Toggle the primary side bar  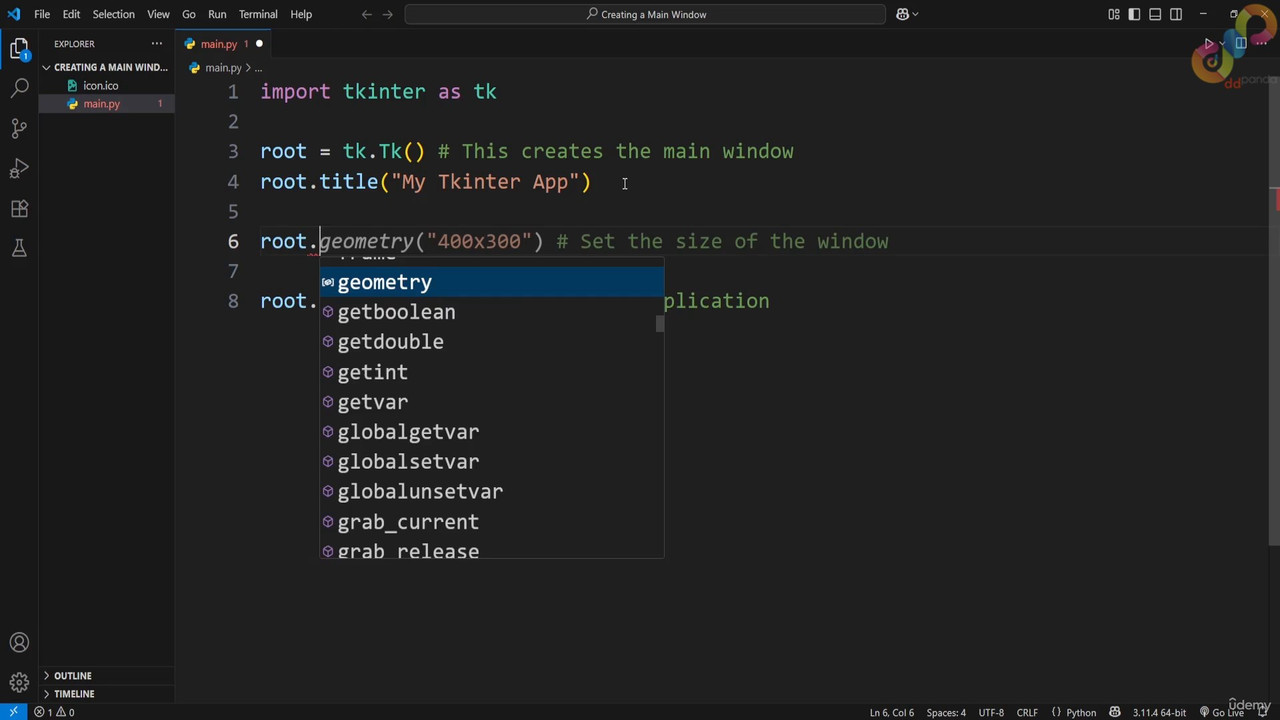point(1134,14)
